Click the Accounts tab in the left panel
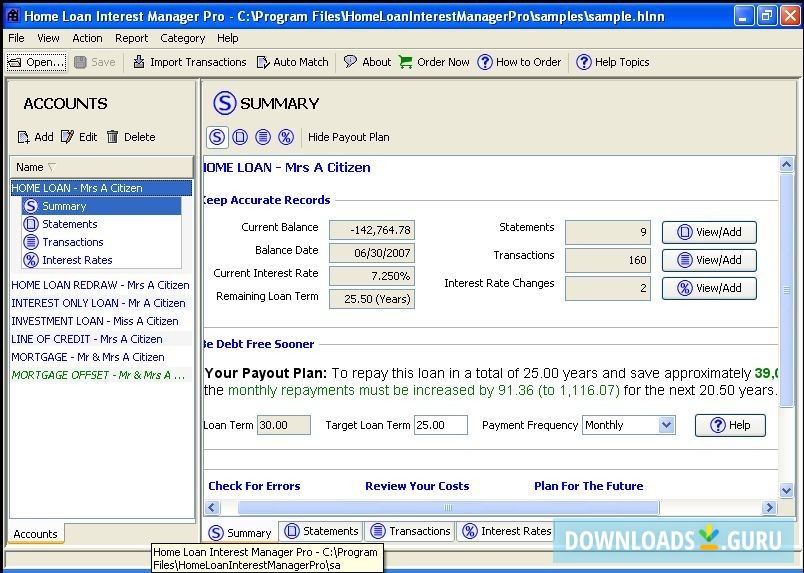The width and height of the screenshot is (804, 573). click(35, 534)
